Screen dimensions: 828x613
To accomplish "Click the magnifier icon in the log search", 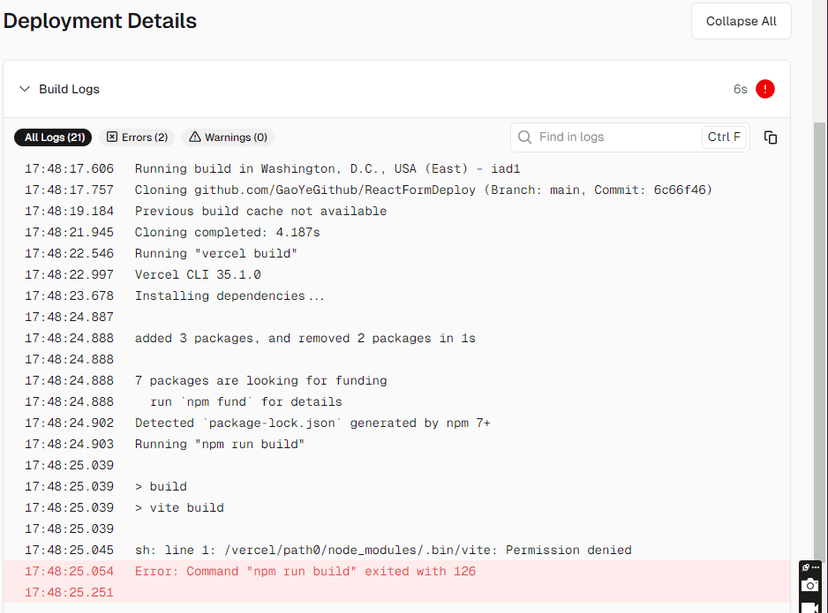I will pos(525,137).
